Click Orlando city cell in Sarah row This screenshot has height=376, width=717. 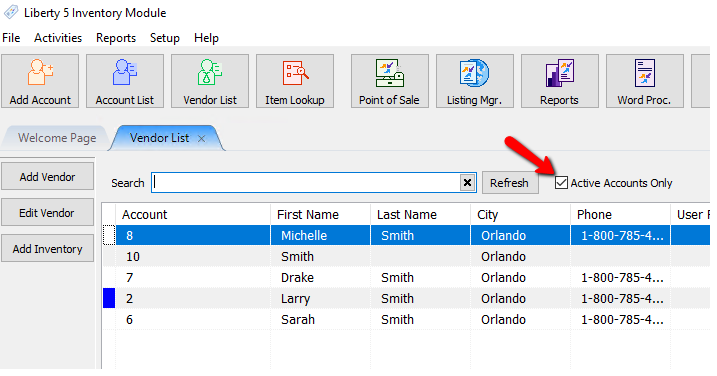[x=520, y=320]
